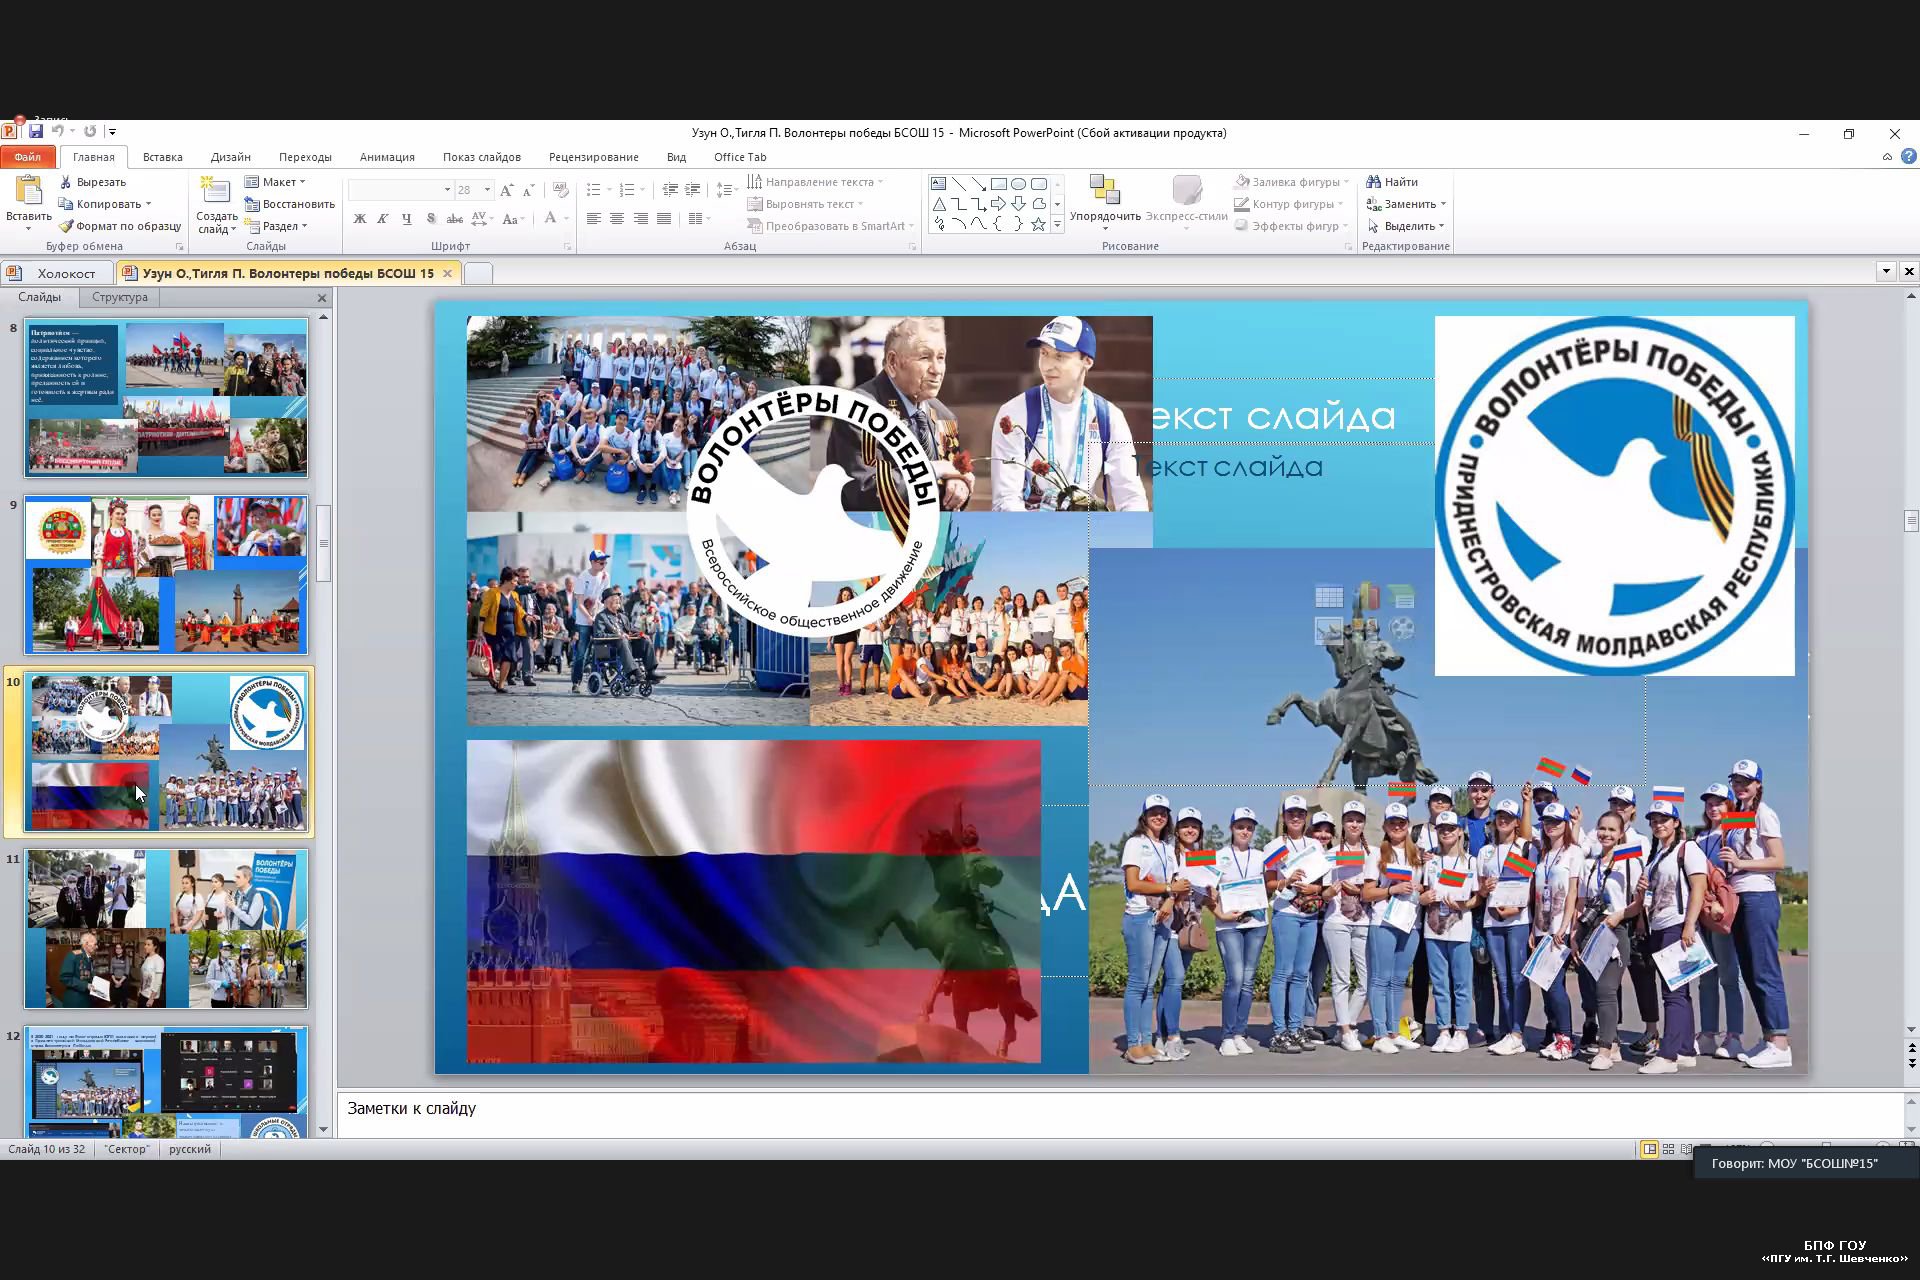
Task: Switch to the Вставка (Insert) ribbon tab
Action: click(162, 157)
